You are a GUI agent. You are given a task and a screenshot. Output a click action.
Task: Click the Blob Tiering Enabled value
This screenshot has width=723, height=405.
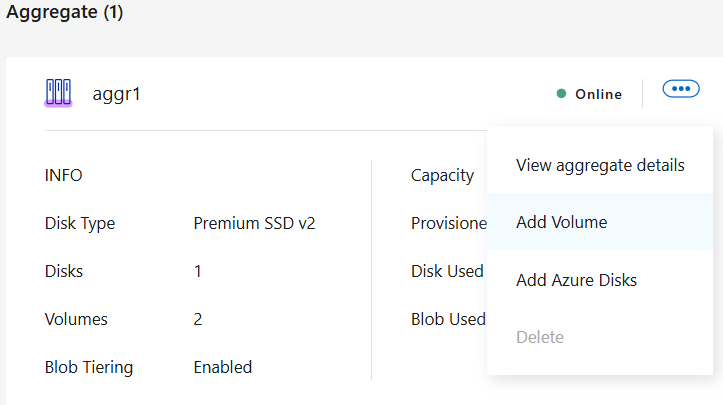(222, 367)
